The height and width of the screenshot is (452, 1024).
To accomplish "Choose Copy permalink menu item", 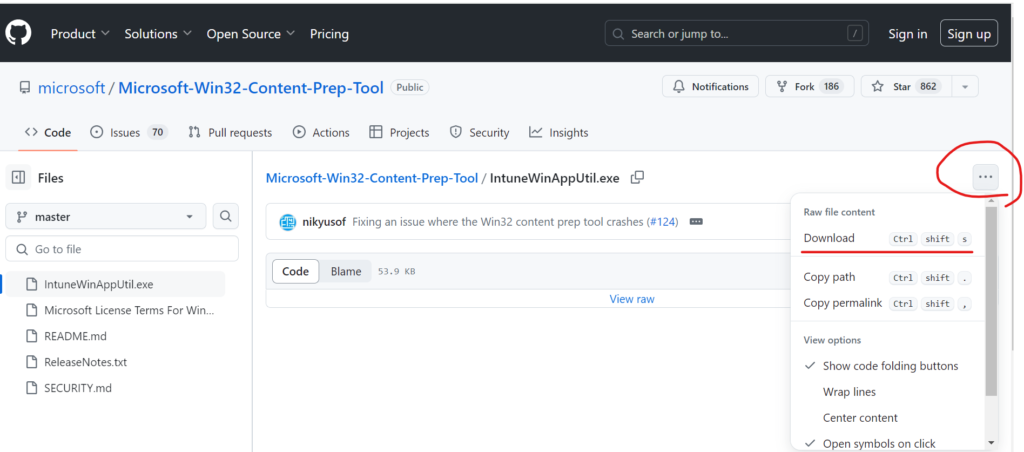I will [887, 304].
